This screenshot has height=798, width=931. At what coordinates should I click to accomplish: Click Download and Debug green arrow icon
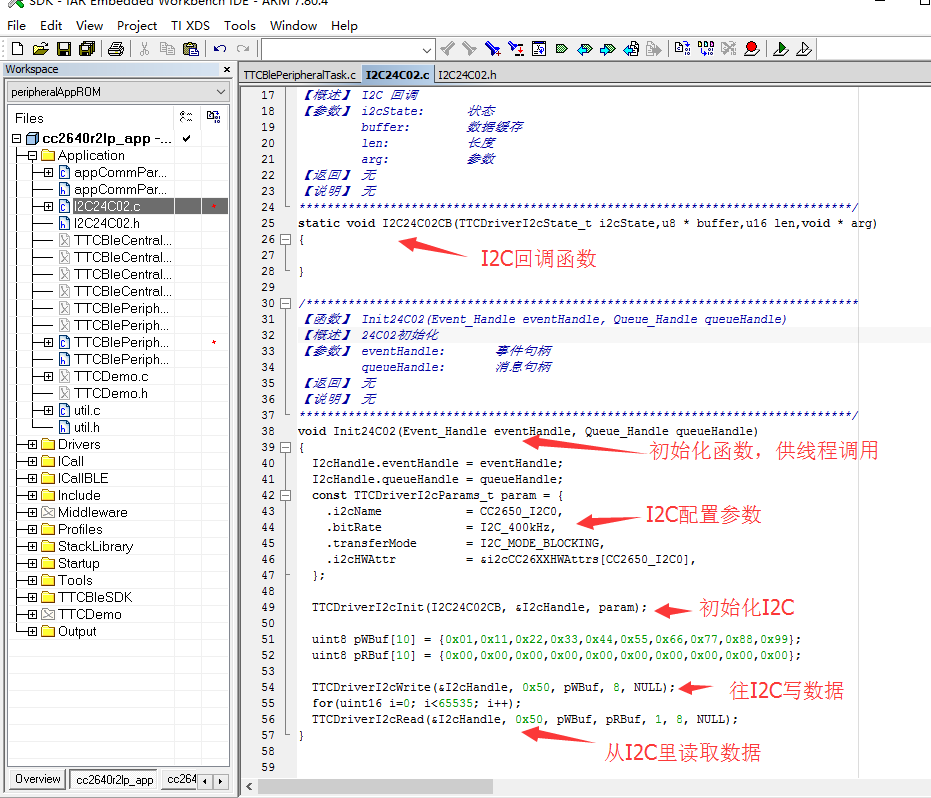tap(781, 49)
